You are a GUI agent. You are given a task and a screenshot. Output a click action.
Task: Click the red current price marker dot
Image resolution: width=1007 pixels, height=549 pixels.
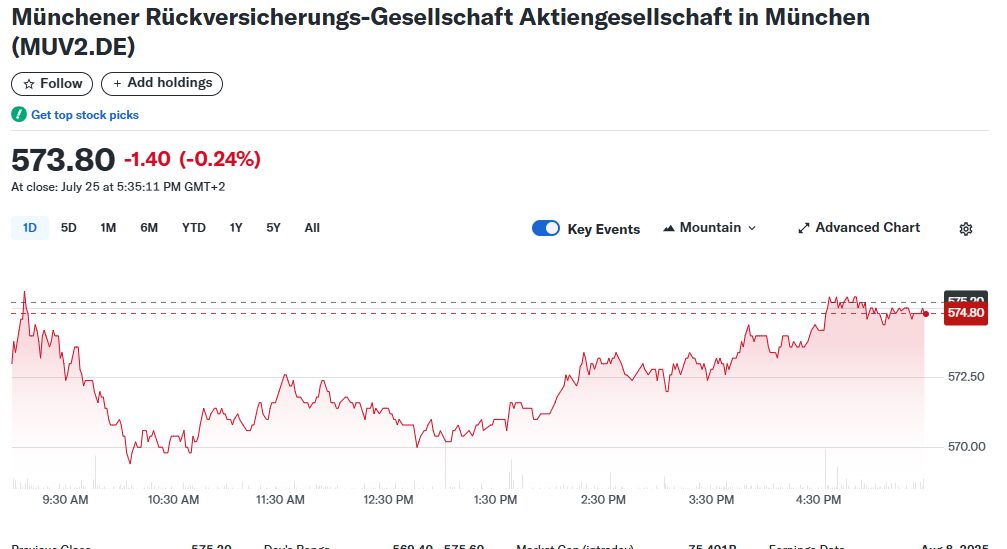pos(925,313)
